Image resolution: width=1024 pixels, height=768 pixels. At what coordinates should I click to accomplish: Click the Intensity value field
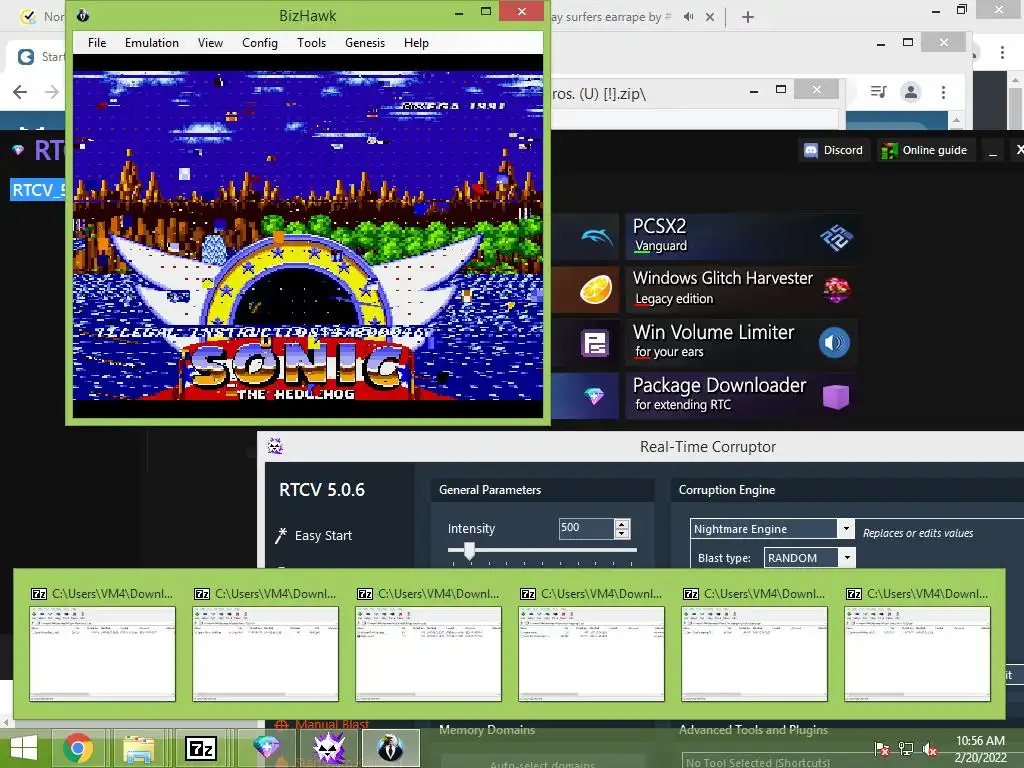586,528
